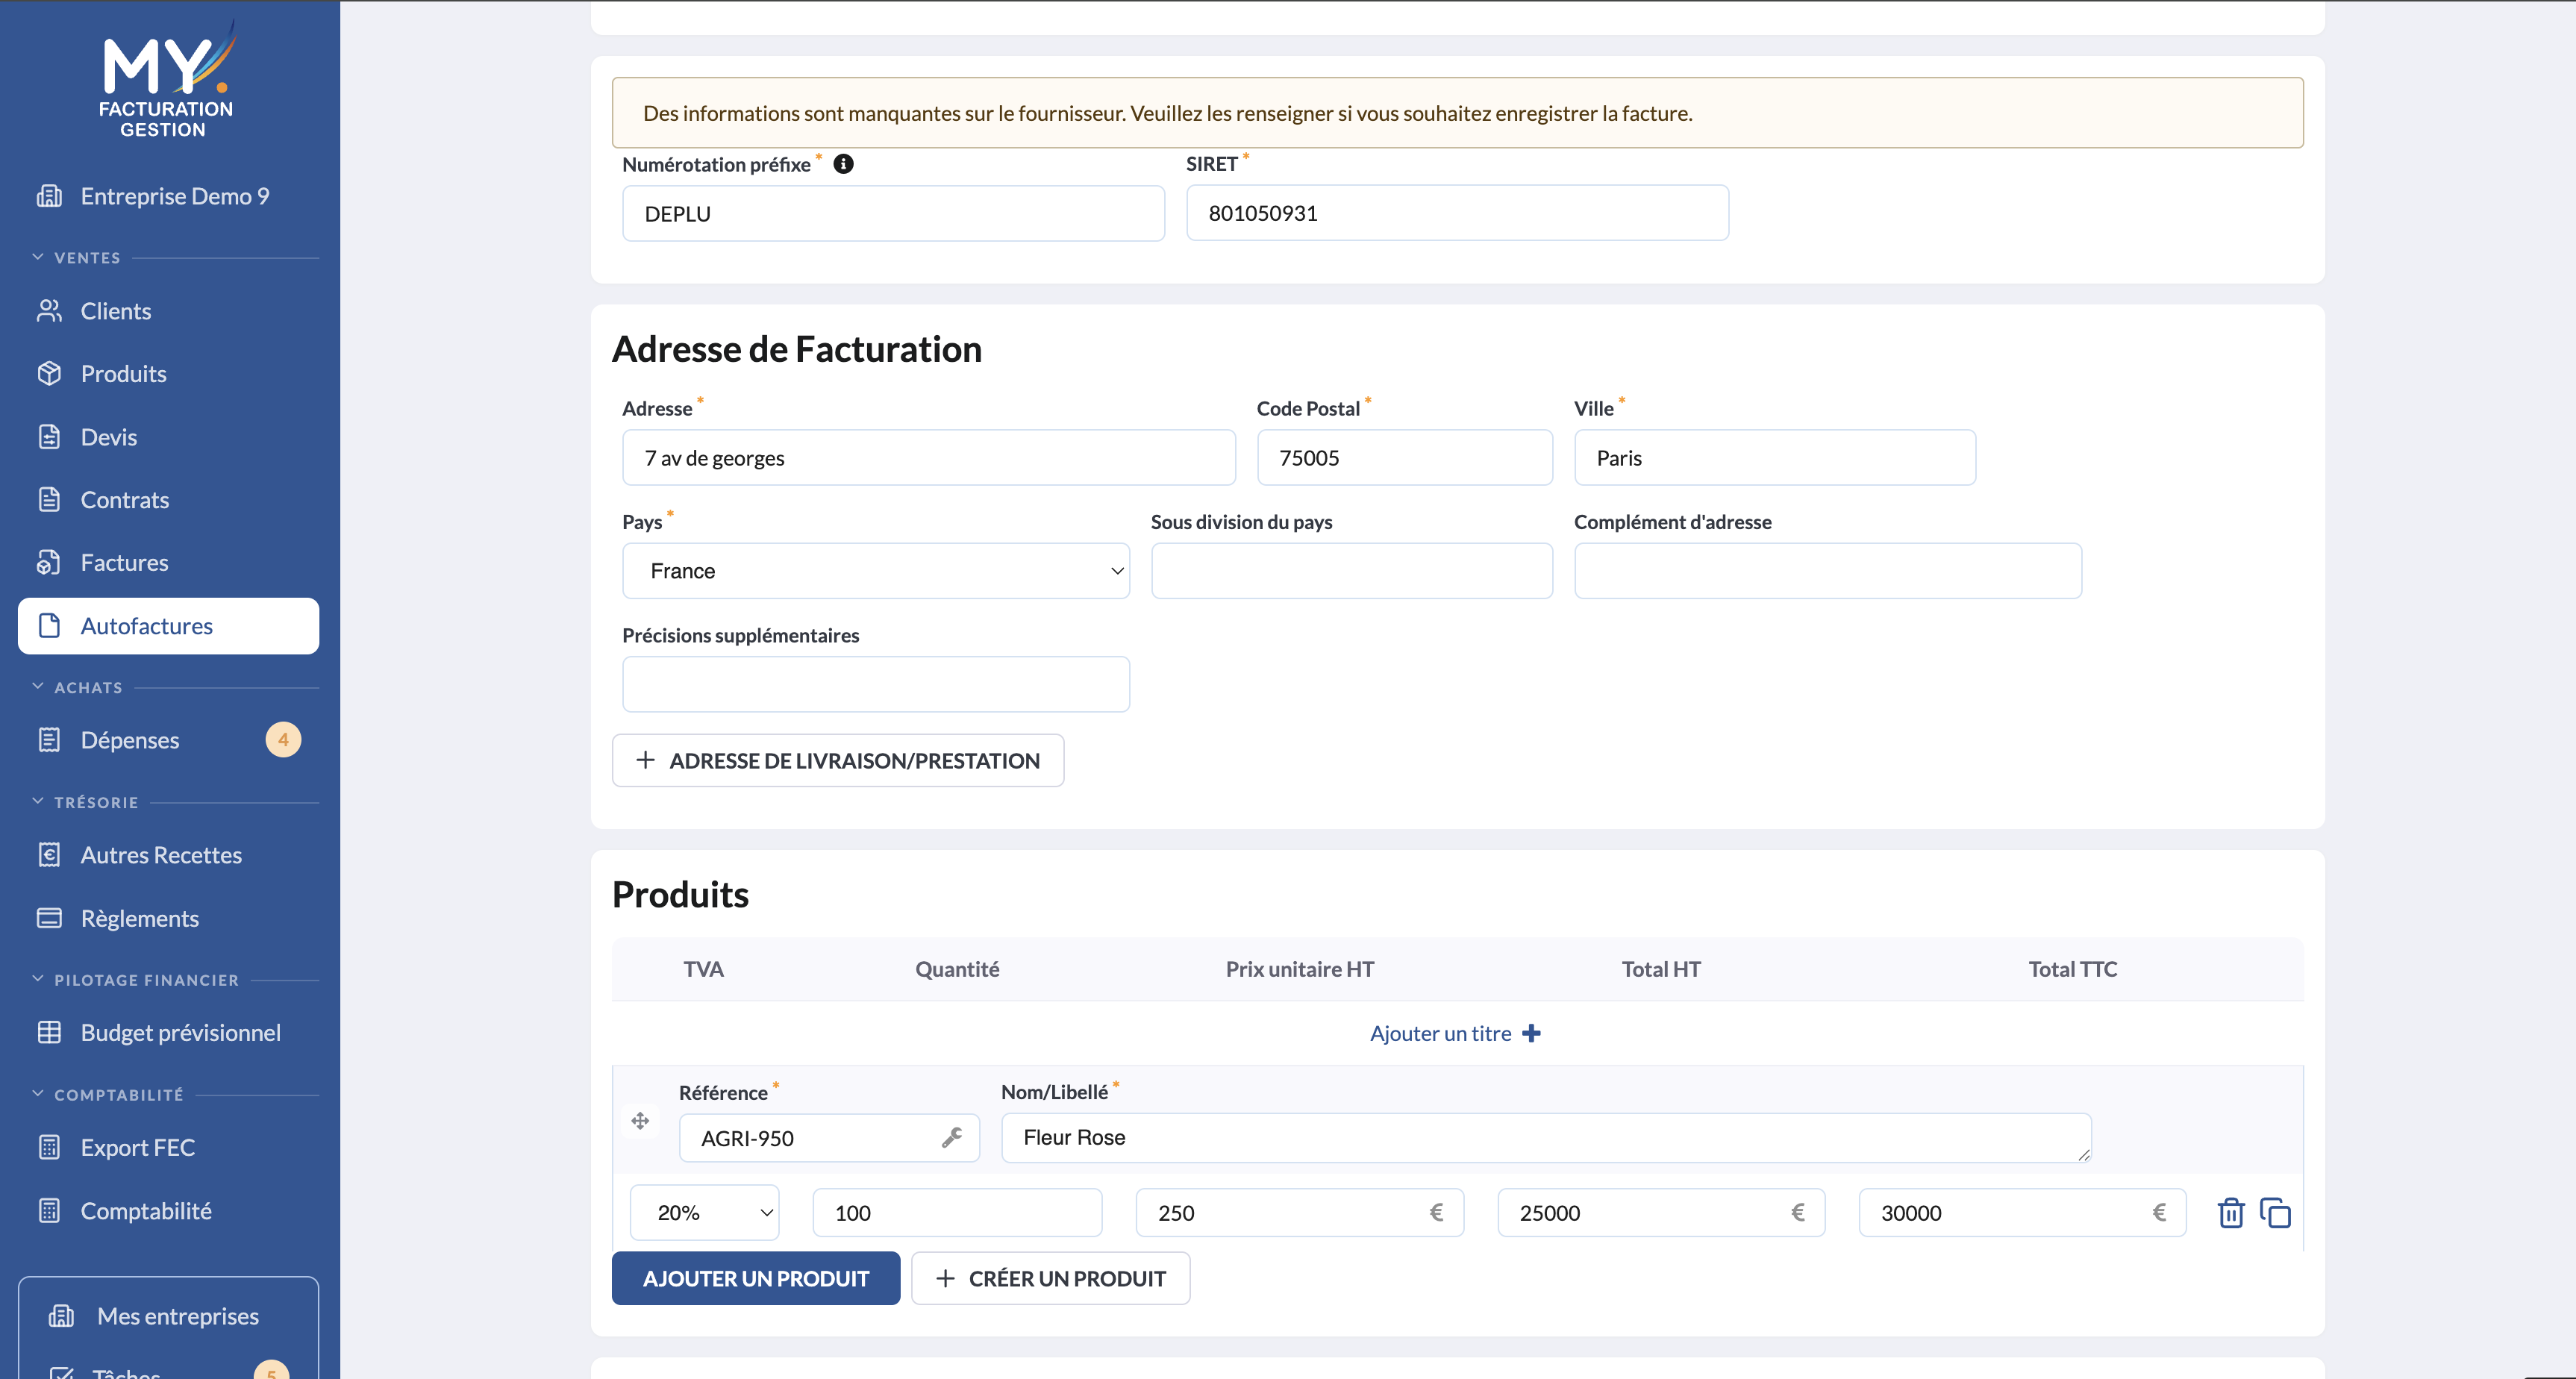Click the Mes entreprises building icon
The width and height of the screenshot is (2576, 1379).
click(62, 1316)
